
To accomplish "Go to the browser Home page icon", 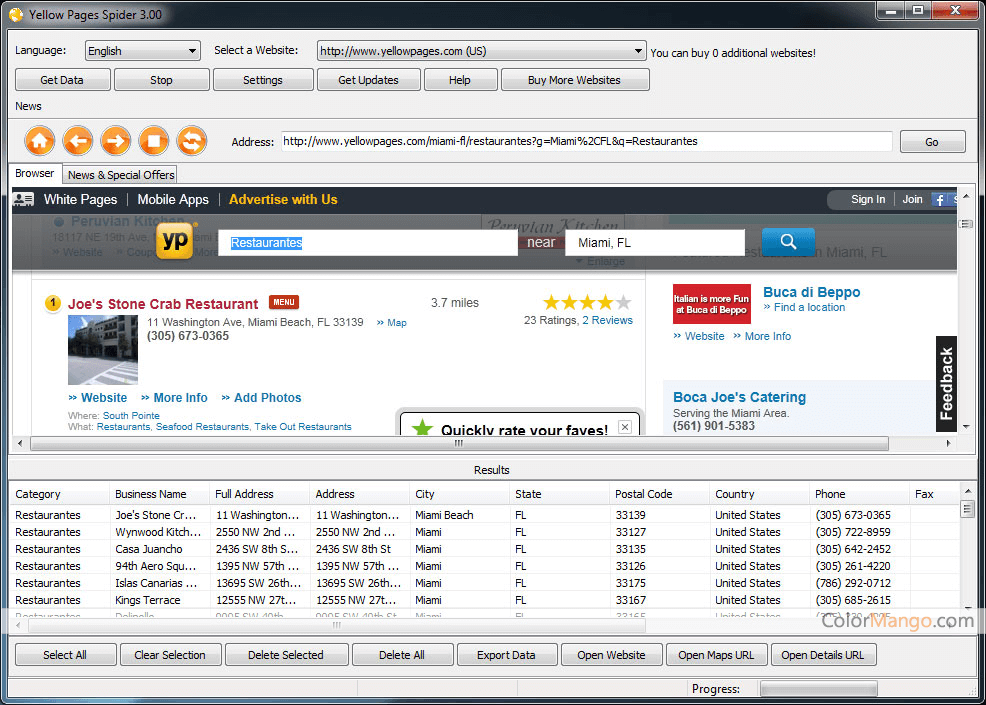I will [40, 140].
